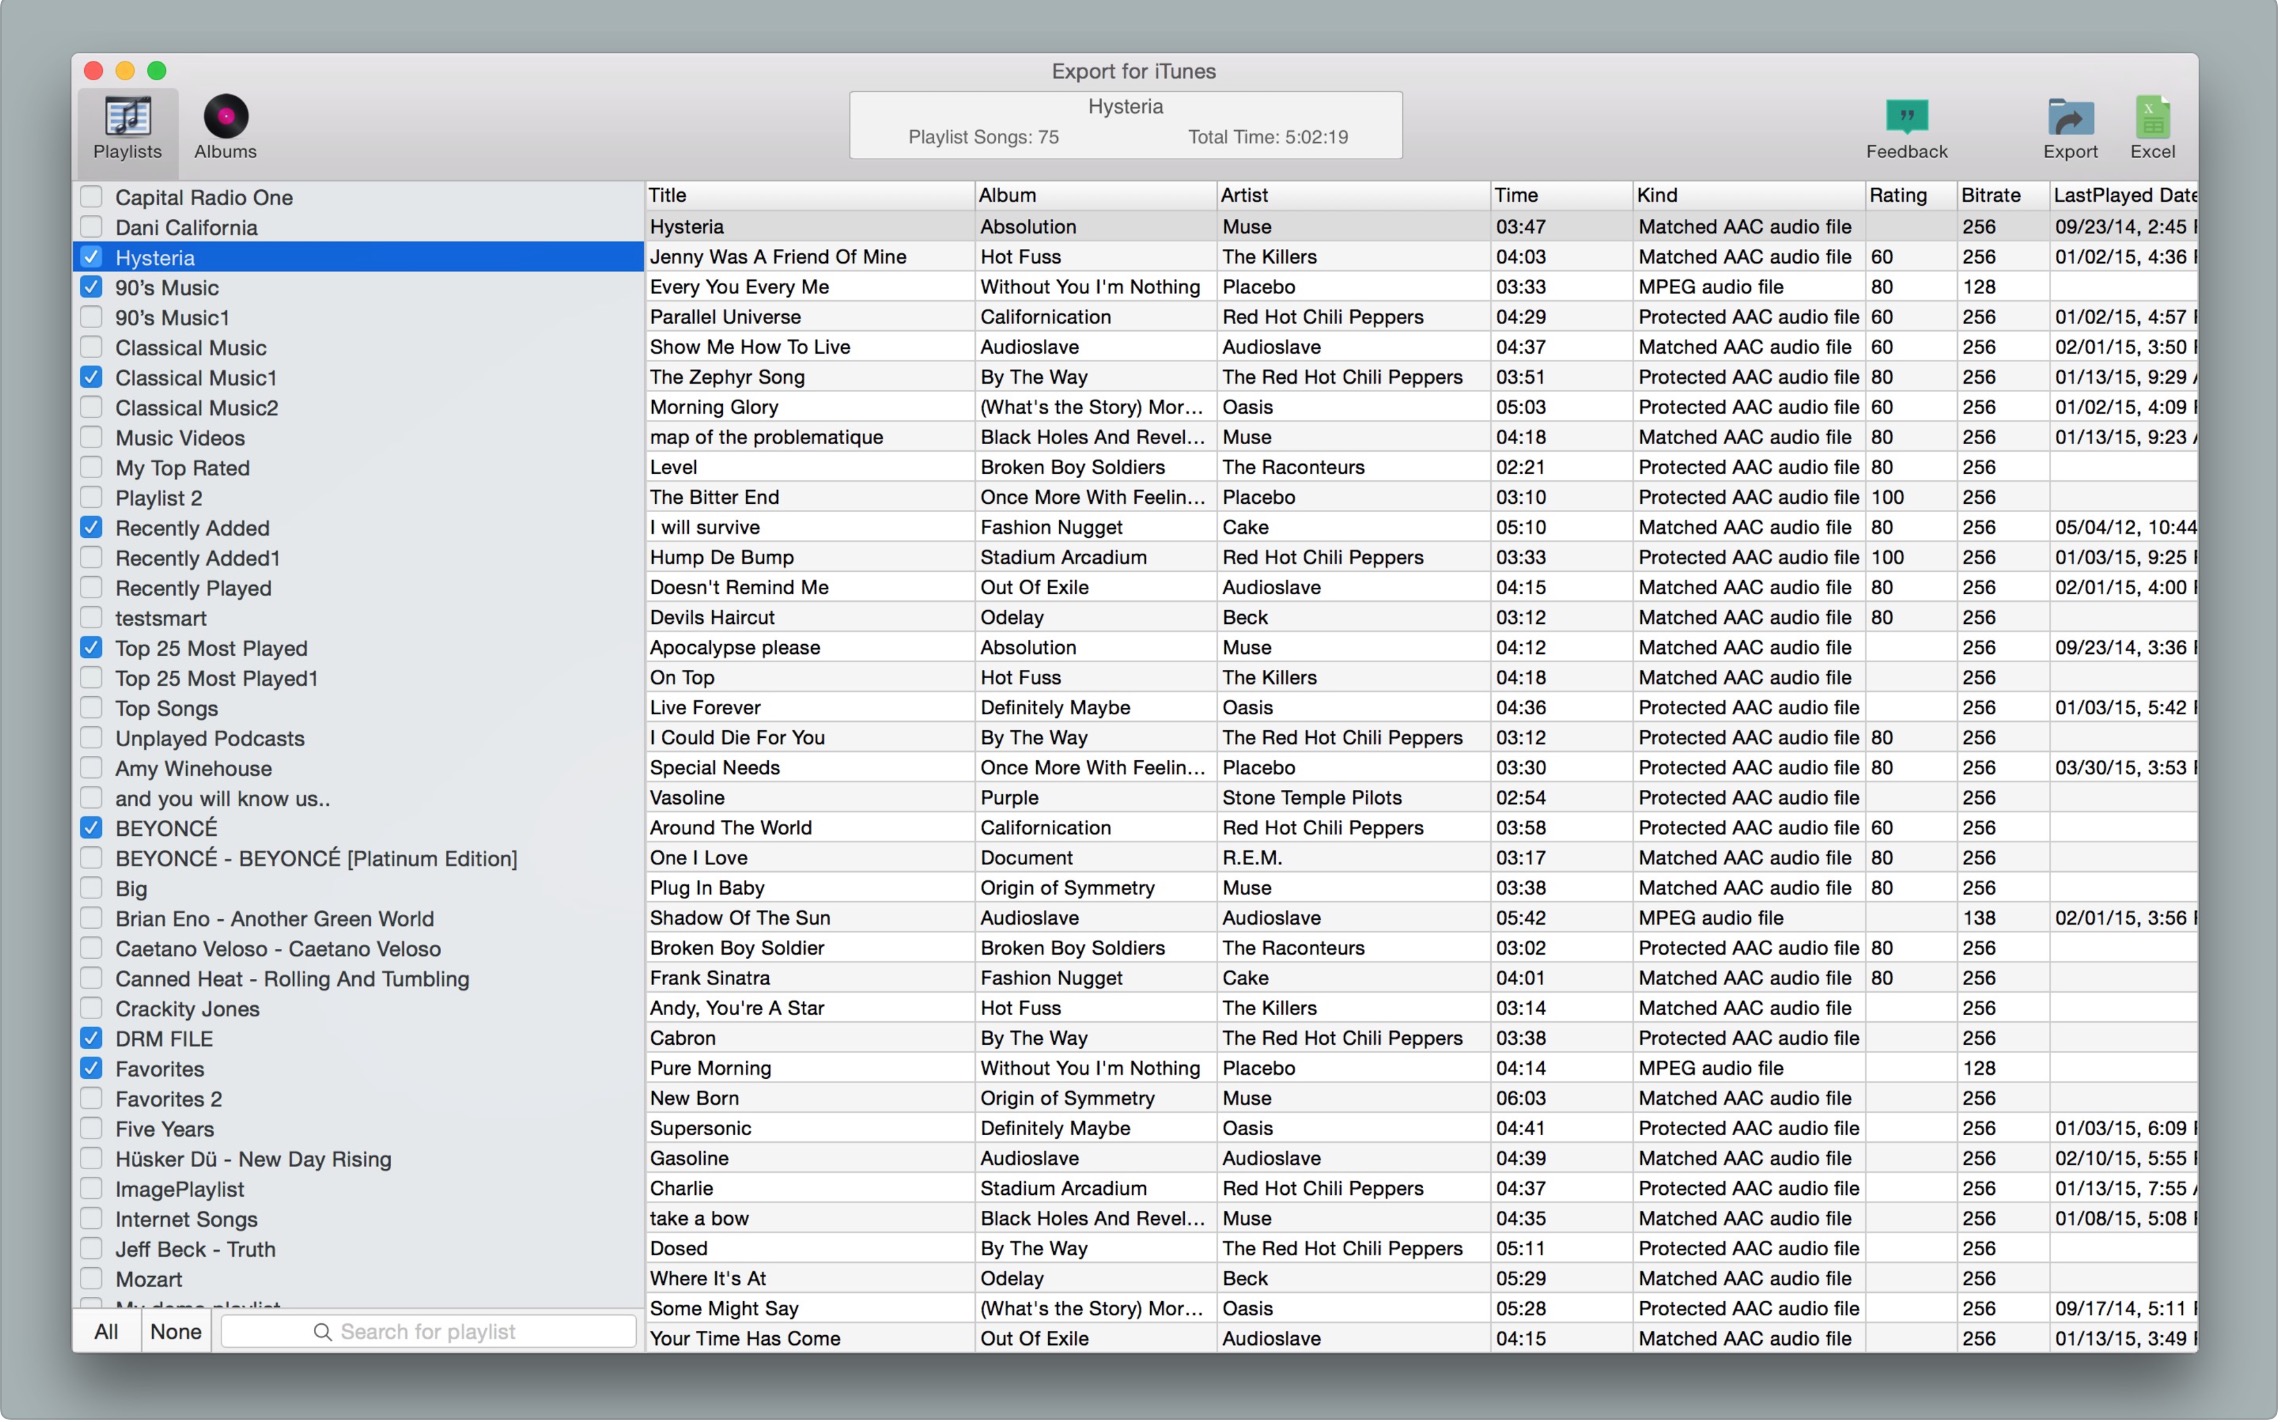Uncheck the 90's Music playlist checkbox
Screen dimensions: 2282x1422
click(x=91, y=288)
